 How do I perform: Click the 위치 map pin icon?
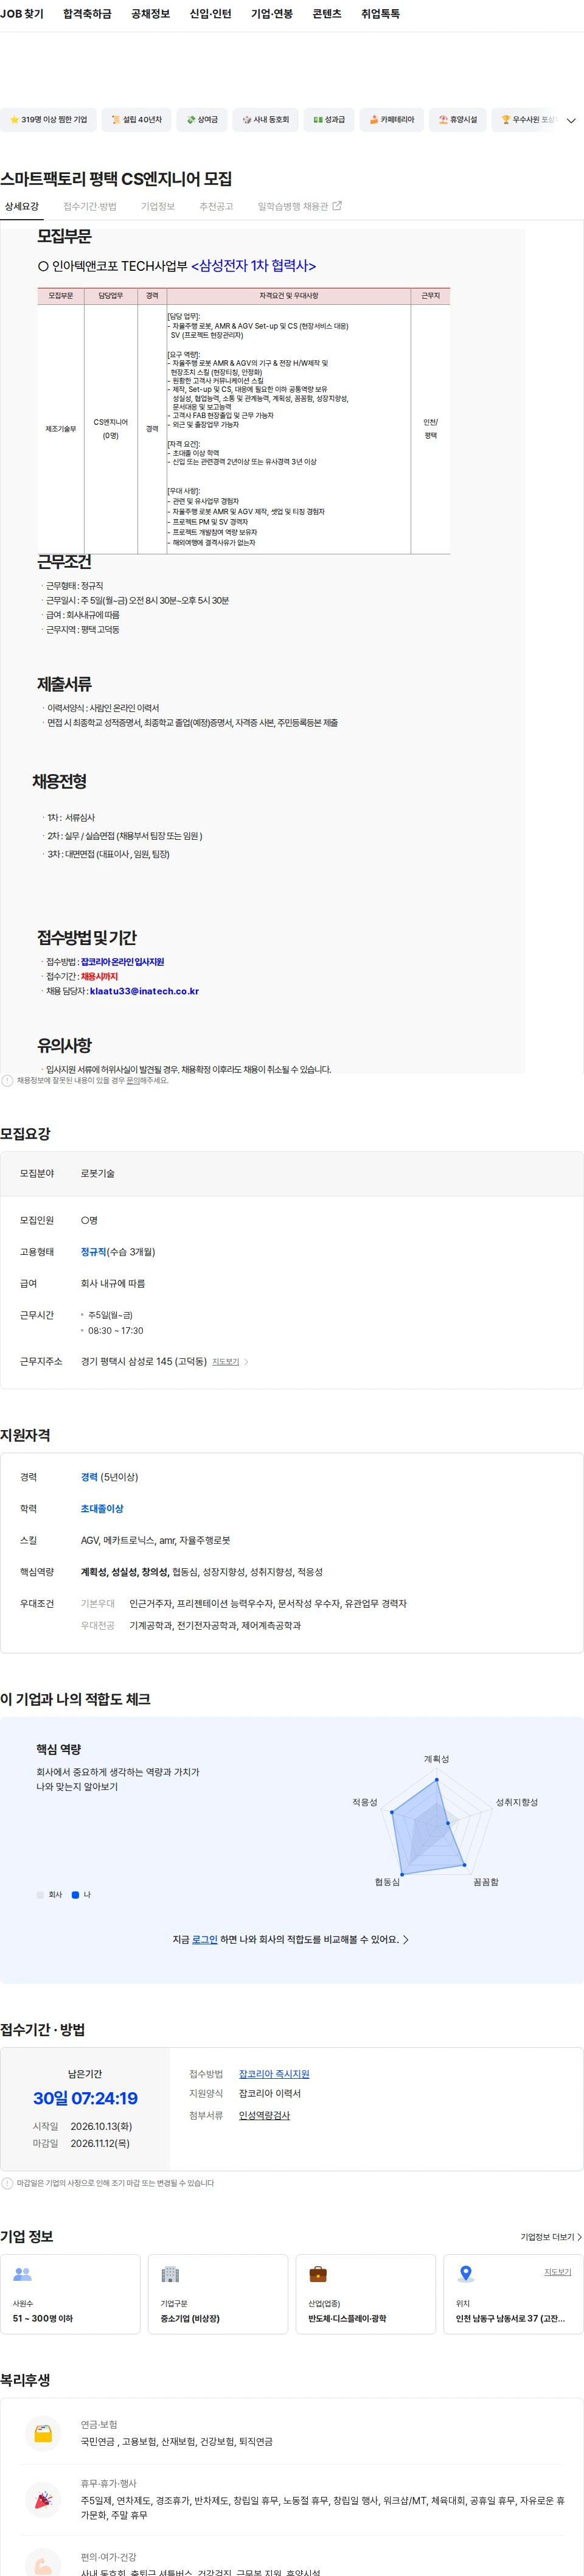(465, 2274)
